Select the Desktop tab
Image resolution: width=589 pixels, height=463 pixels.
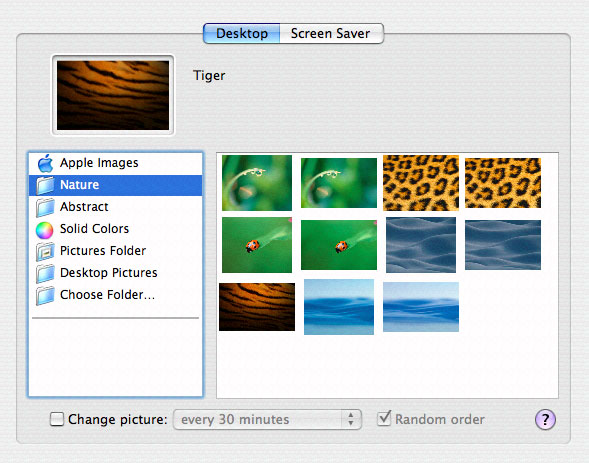(x=242, y=33)
